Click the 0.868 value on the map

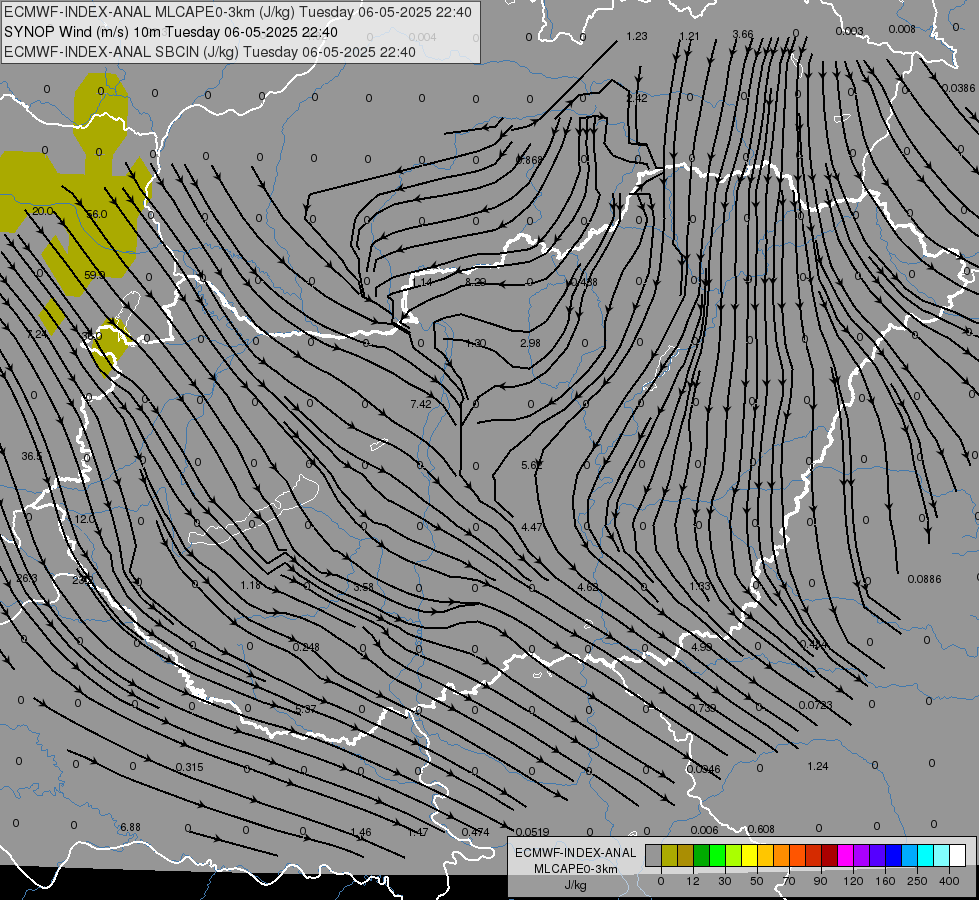coord(529,160)
